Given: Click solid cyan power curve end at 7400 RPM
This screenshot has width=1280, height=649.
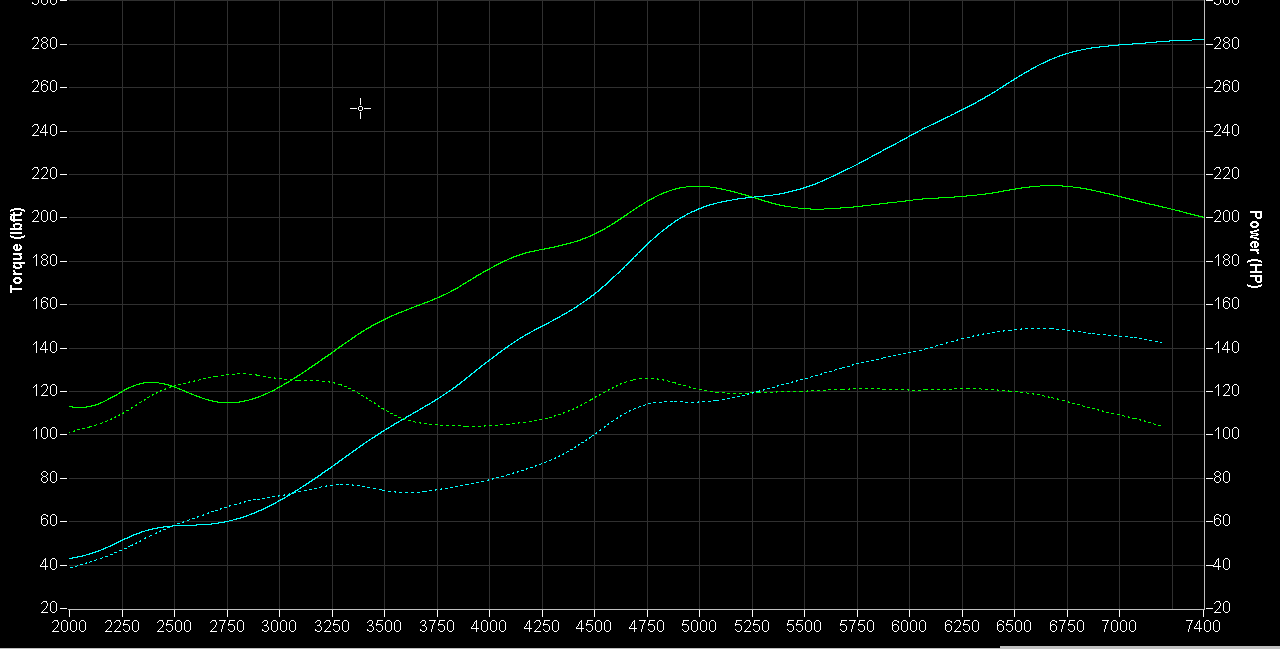Looking at the screenshot, I should [x=1201, y=40].
